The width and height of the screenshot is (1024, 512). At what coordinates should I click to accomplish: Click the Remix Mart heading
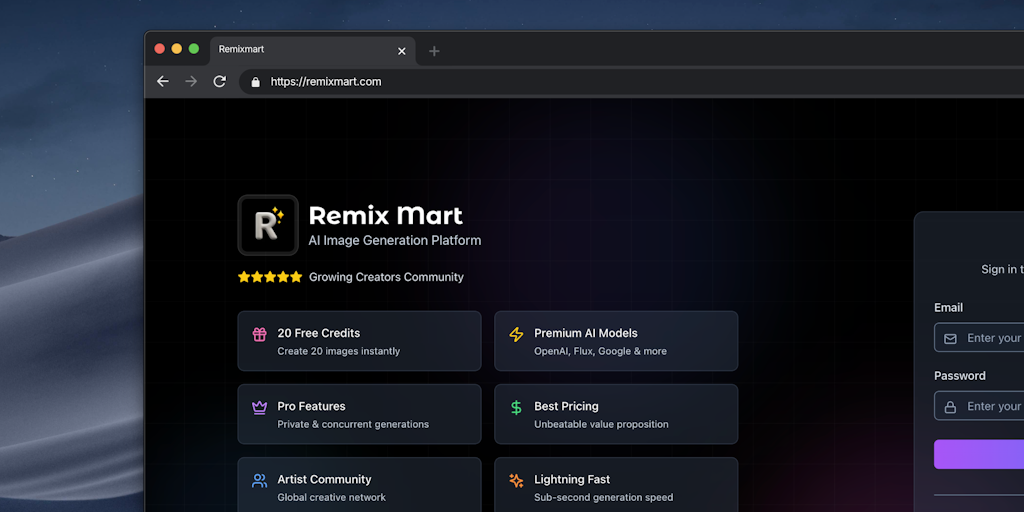[x=385, y=215]
